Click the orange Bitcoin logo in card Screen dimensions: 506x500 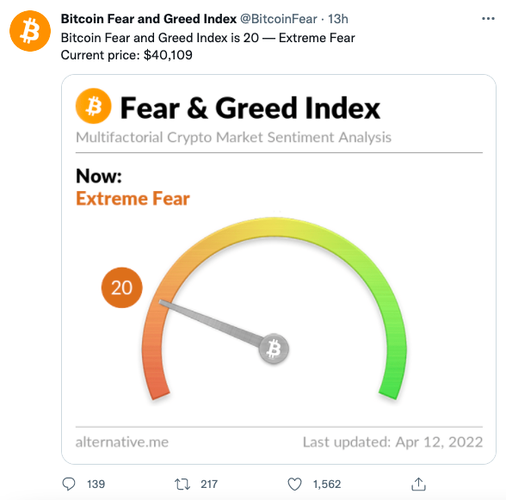point(93,106)
